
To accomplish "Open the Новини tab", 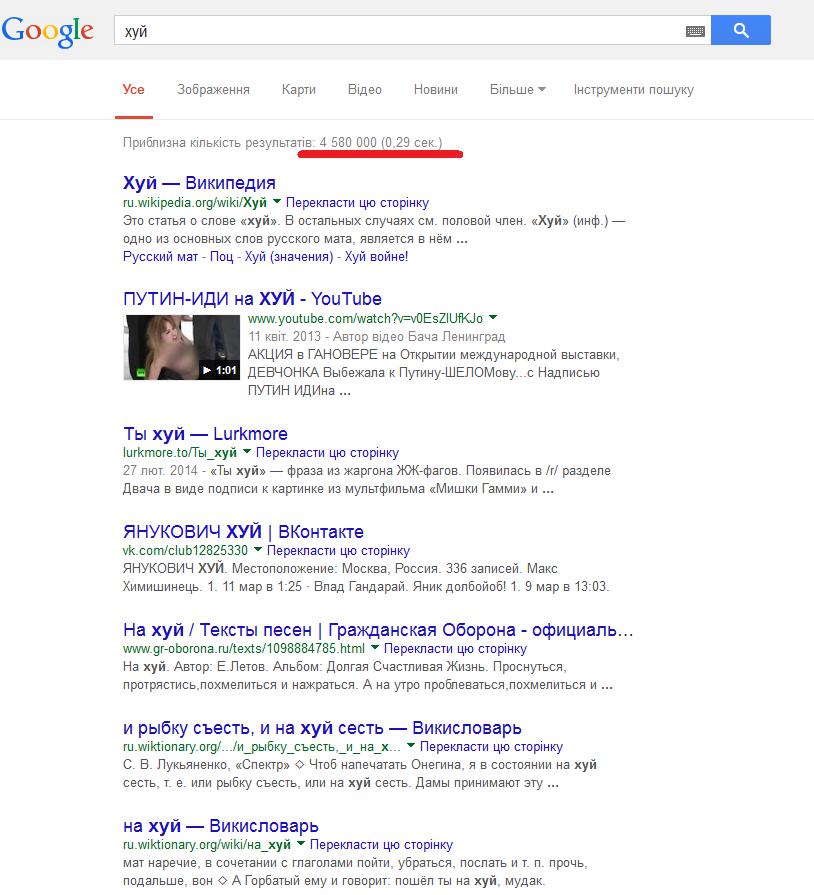I will coord(436,90).
